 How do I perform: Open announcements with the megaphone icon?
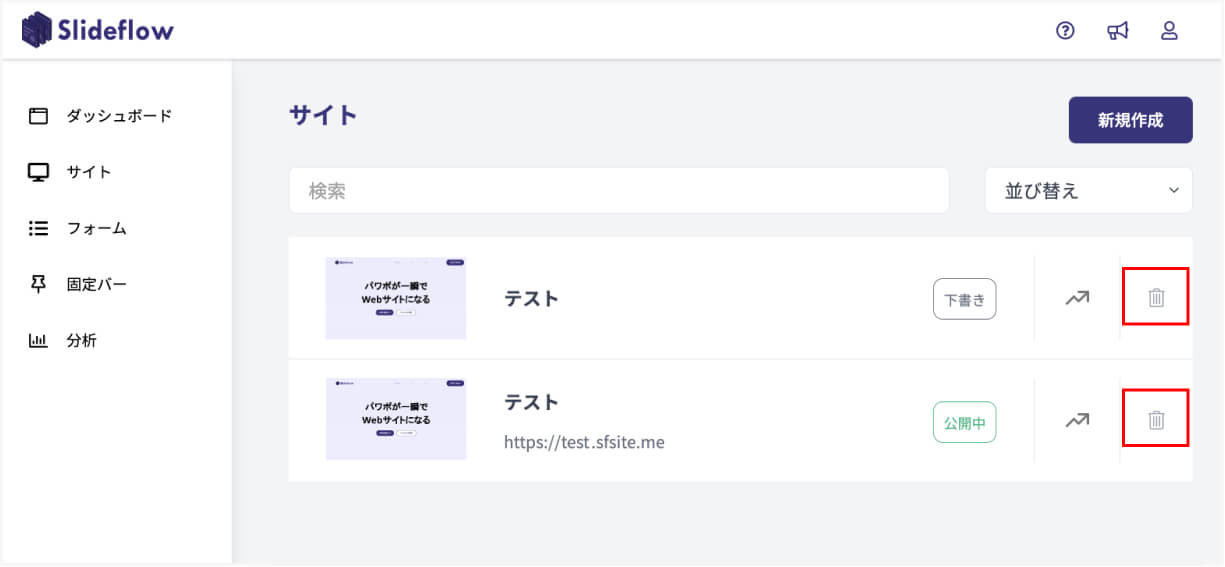pos(1117,31)
